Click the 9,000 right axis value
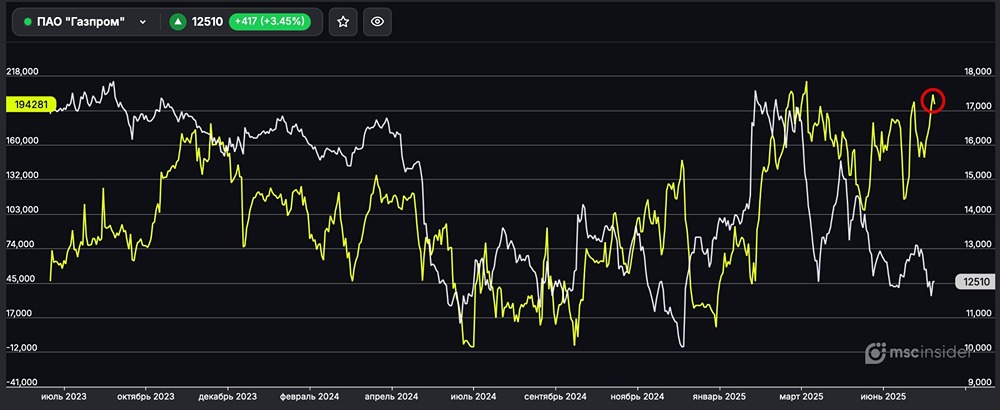The width and height of the screenshot is (1000, 410). click(x=980, y=383)
